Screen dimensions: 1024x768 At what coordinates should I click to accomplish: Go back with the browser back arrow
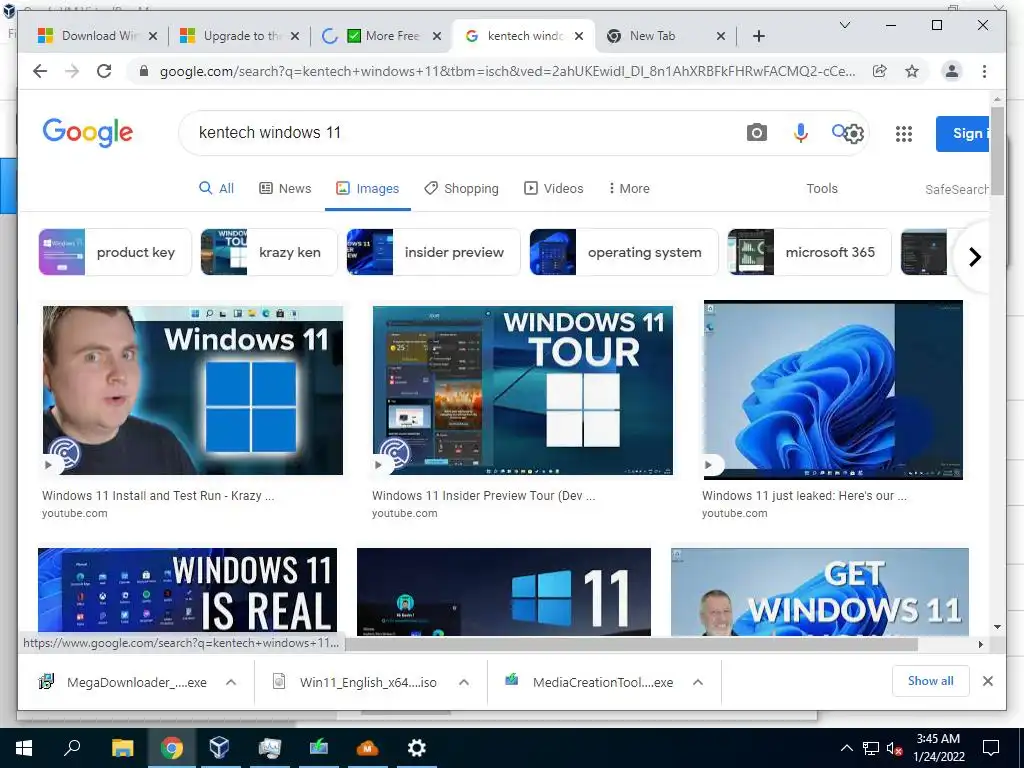(x=40, y=71)
